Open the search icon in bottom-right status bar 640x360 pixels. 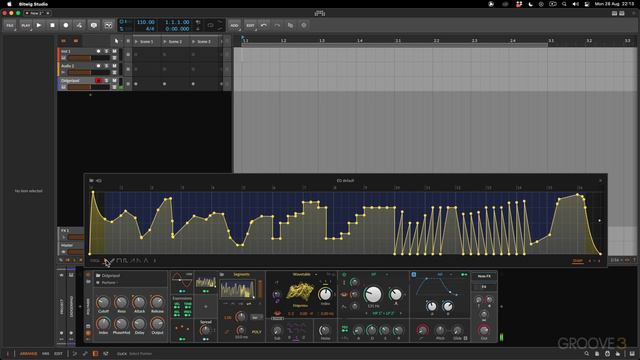click(x=587, y=354)
